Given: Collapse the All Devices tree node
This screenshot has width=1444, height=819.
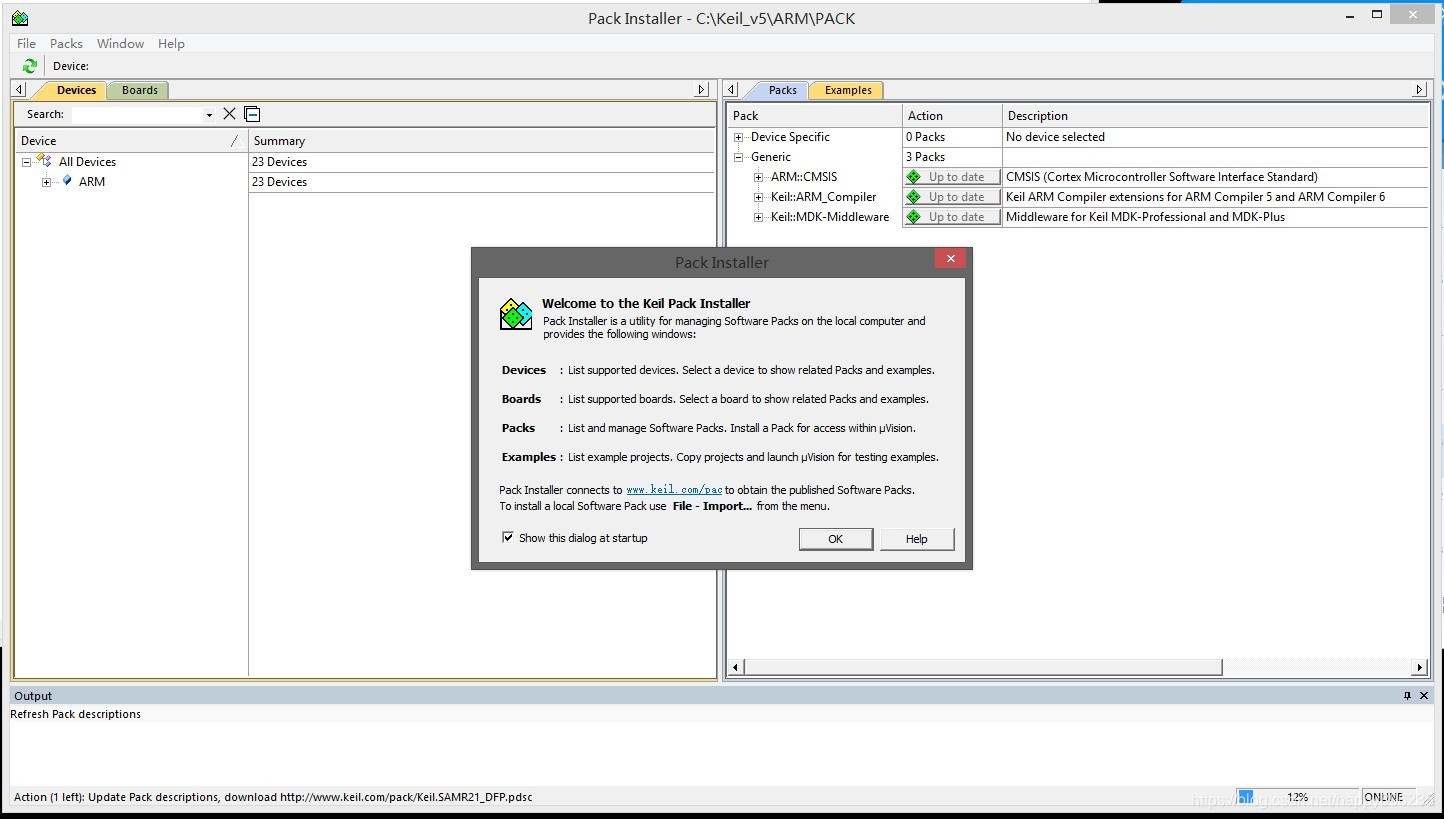Looking at the screenshot, I should (27, 162).
